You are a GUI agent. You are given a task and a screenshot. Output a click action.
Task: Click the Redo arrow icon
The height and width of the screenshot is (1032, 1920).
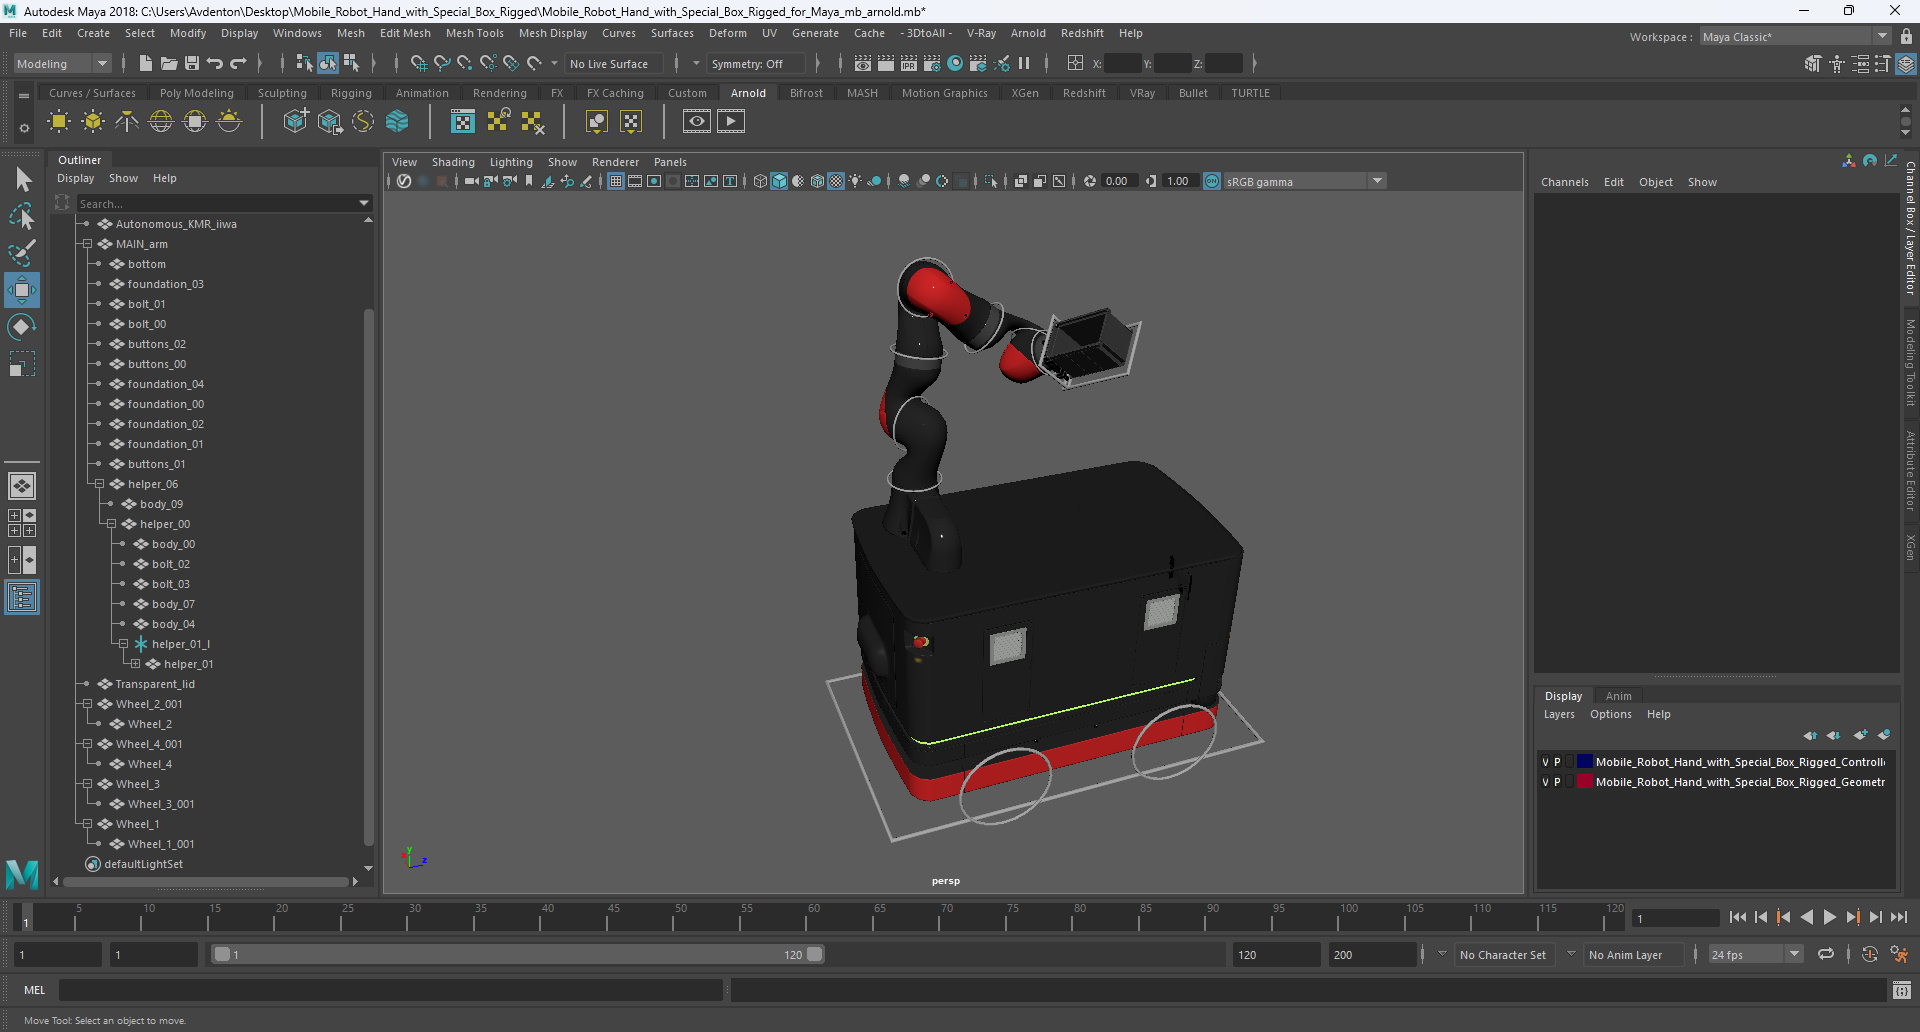(x=238, y=63)
